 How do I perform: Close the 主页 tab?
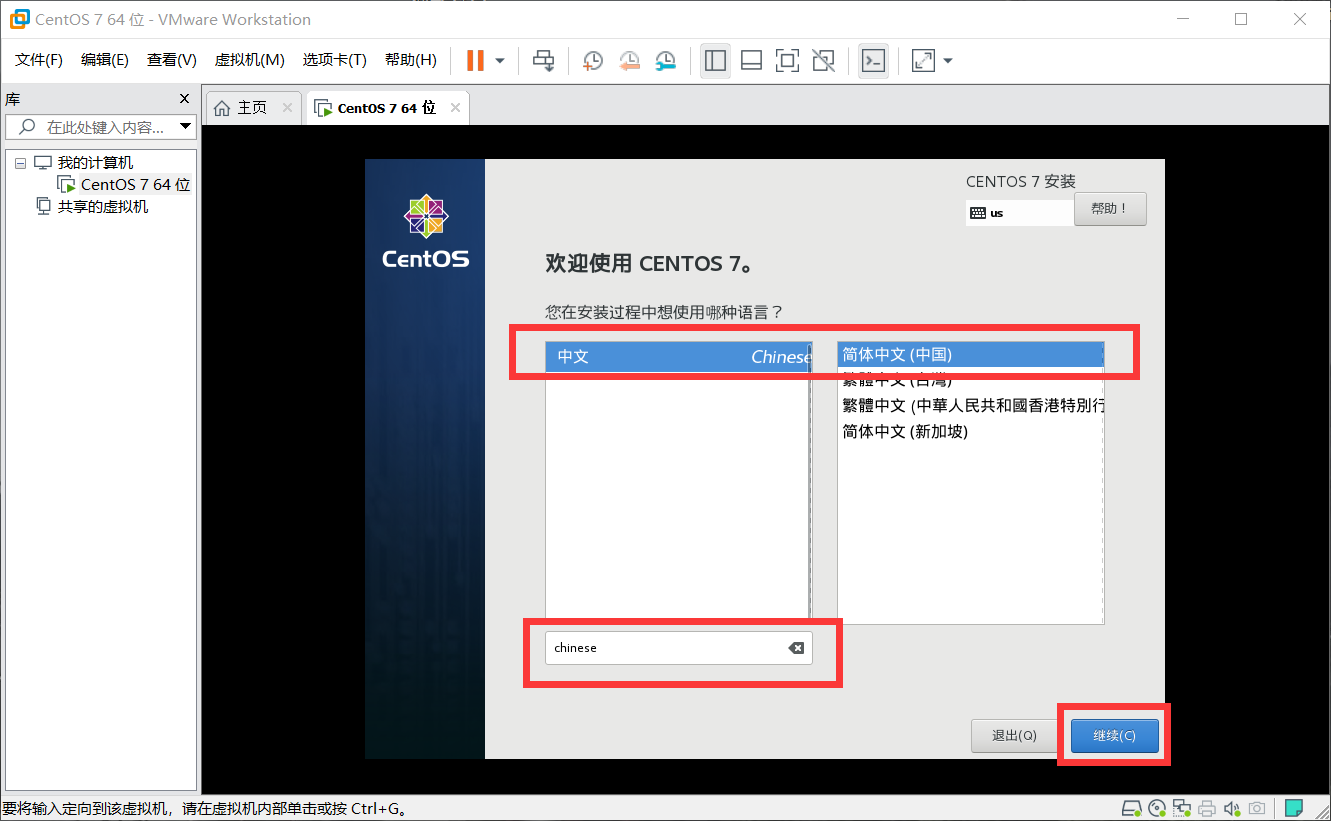(287, 108)
